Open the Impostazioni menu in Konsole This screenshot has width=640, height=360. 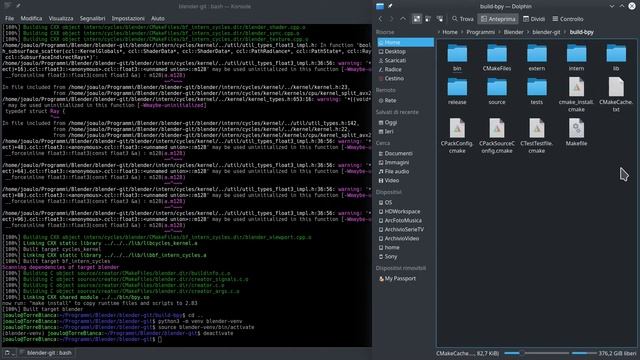pos(128,18)
